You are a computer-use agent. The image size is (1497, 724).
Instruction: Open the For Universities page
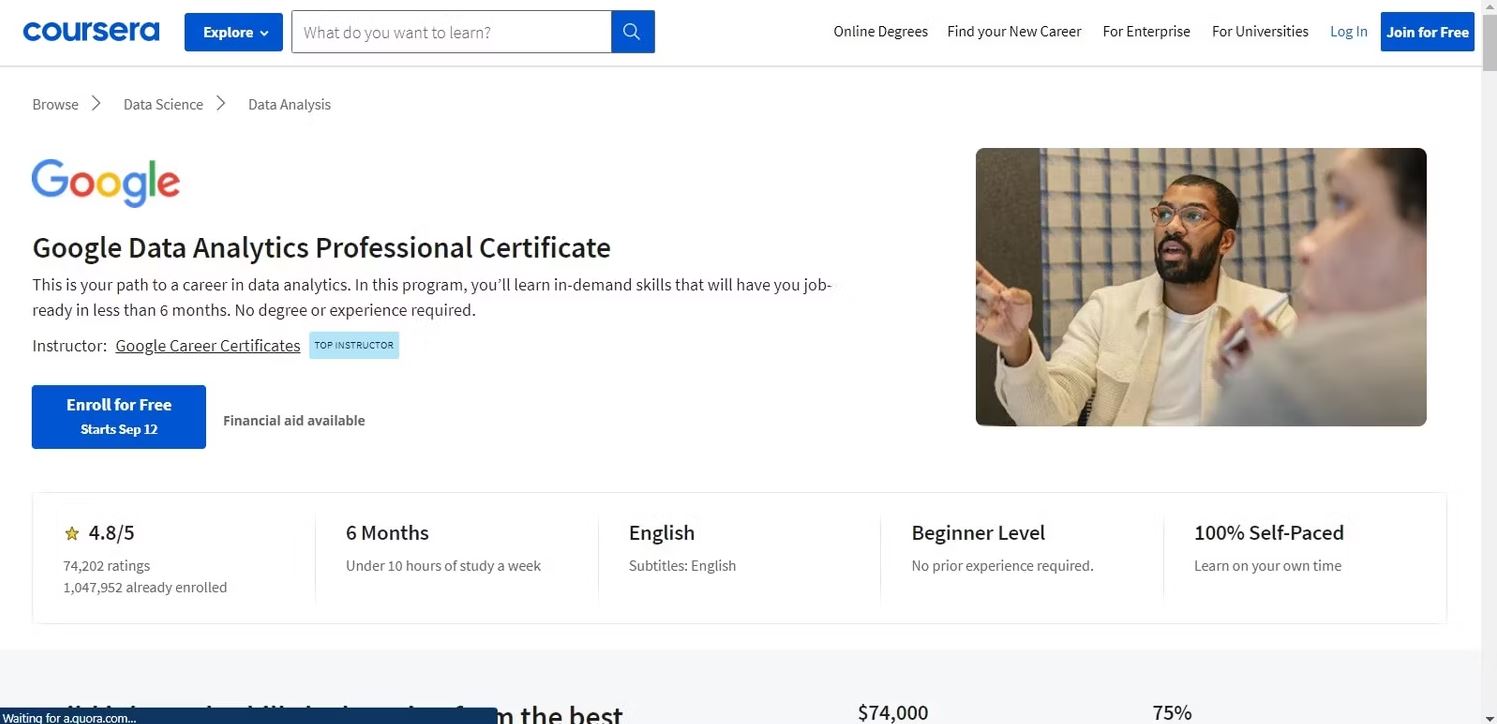[x=1260, y=32]
